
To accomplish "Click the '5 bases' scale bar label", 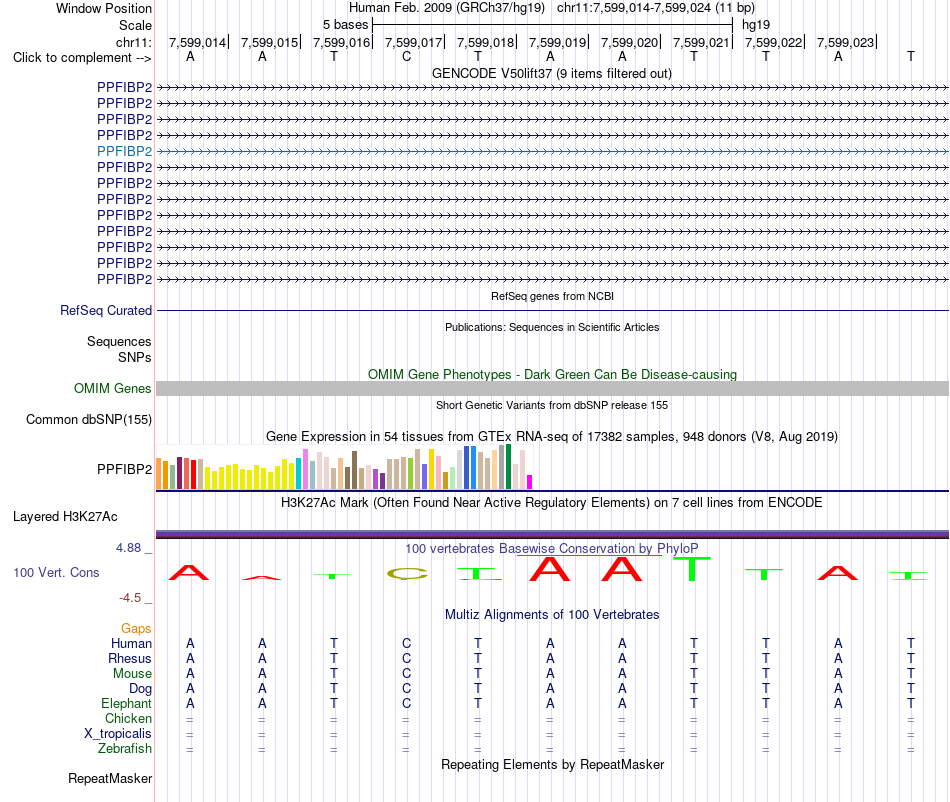I will tap(345, 25).
